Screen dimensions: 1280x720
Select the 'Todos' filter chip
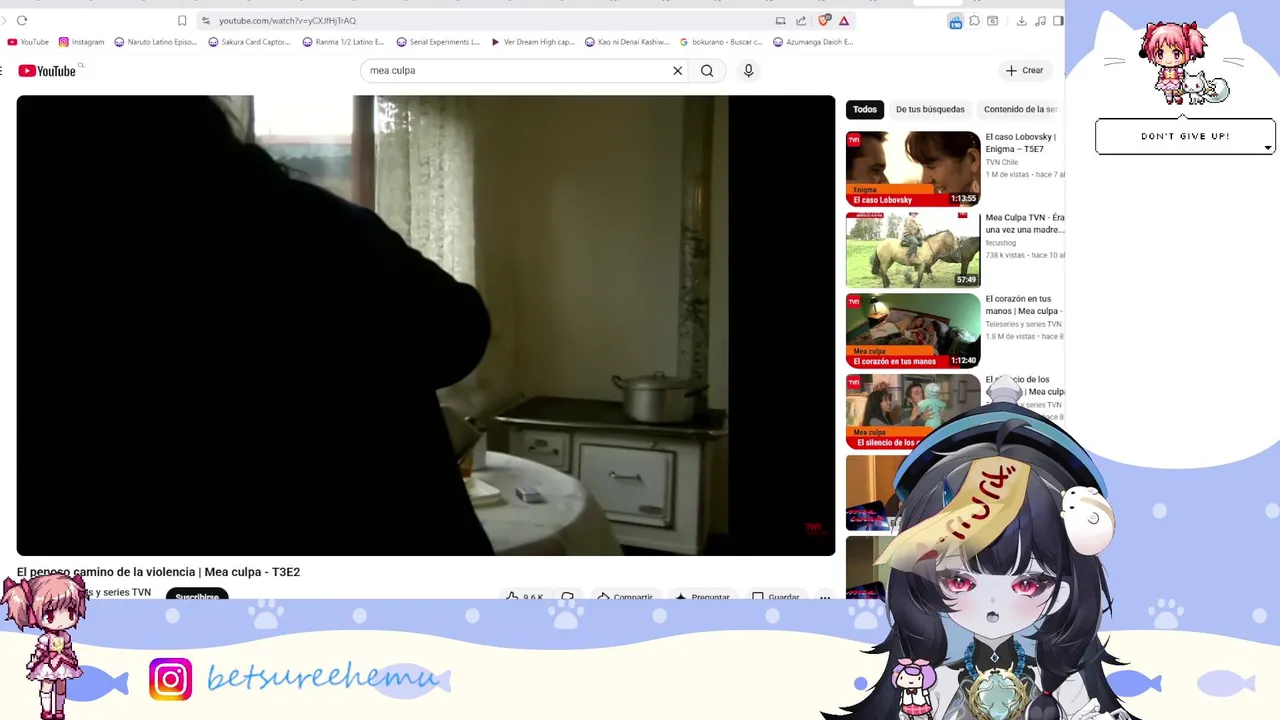point(865,109)
